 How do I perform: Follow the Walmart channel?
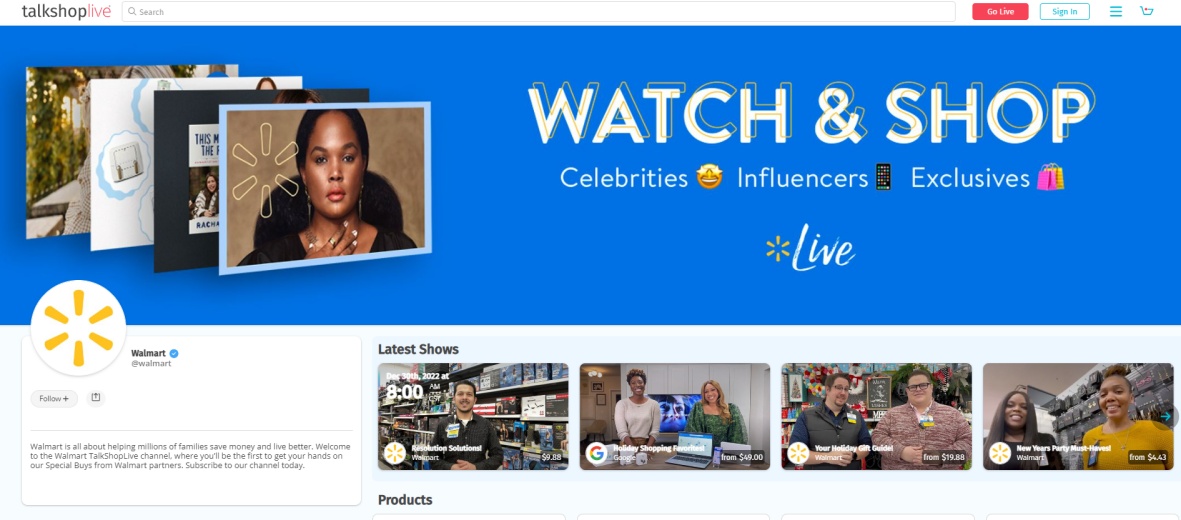click(x=54, y=399)
